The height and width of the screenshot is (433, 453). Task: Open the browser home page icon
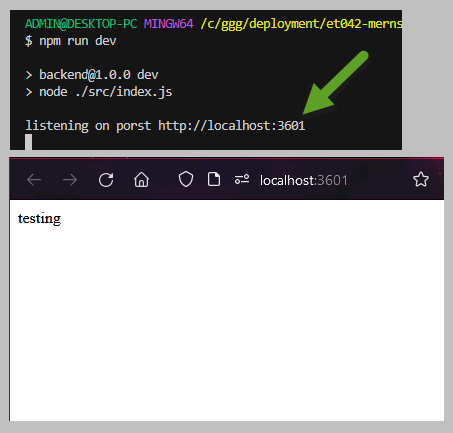141,180
